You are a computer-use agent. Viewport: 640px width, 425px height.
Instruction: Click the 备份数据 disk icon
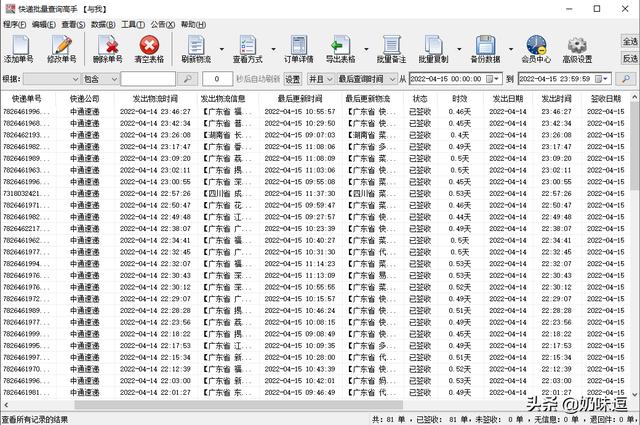(x=484, y=47)
